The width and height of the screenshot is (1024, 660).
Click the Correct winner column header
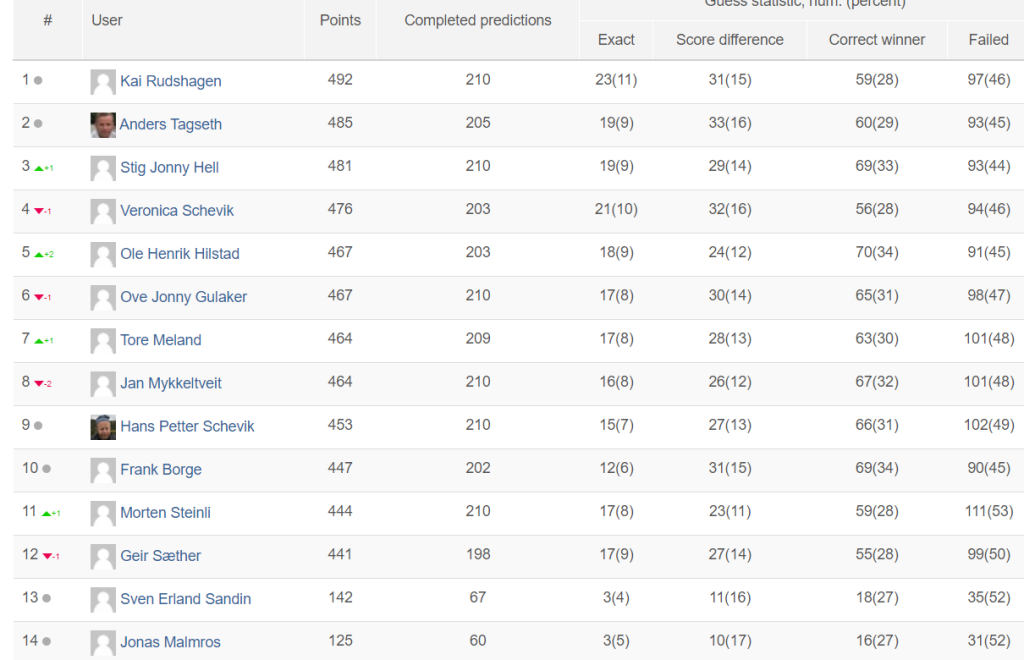click(x=876, y=40)
